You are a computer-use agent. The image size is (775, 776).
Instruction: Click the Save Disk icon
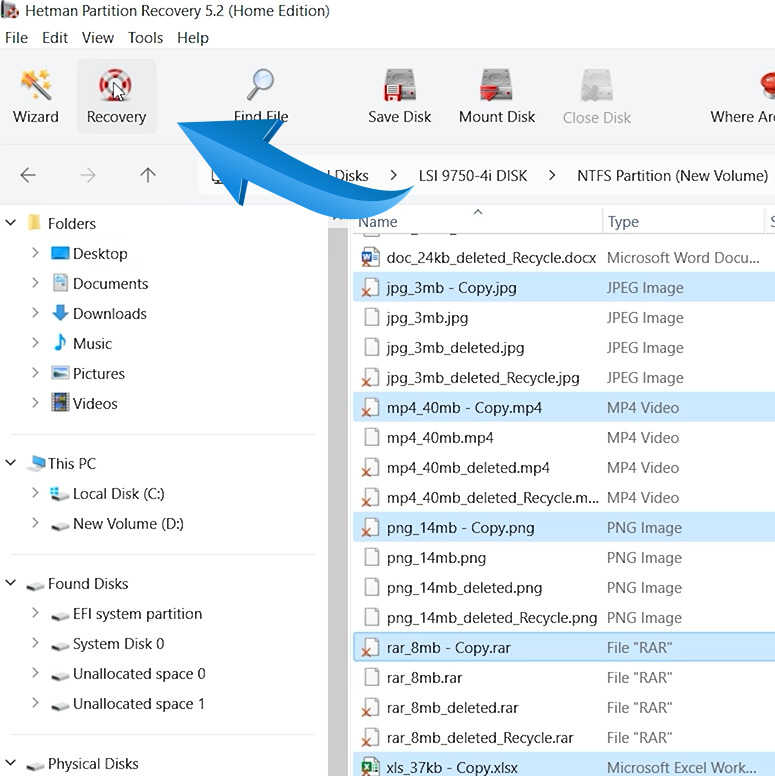coord(399,85)
